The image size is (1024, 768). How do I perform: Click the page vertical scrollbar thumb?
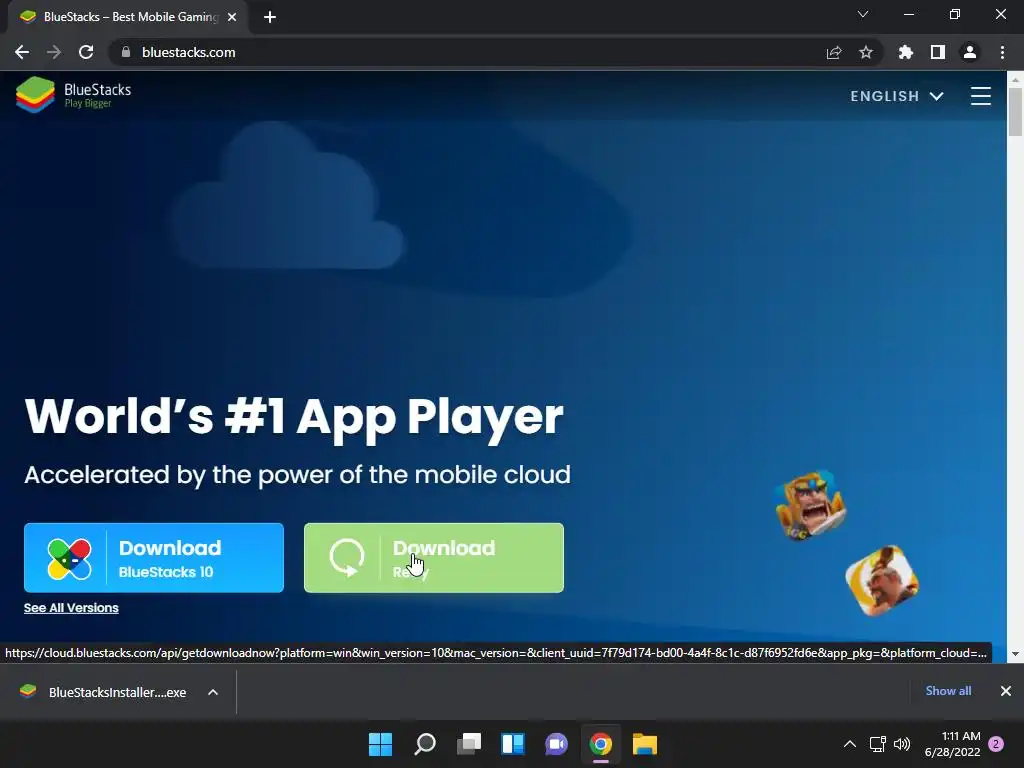pyautogui.click(x=1015, y=112)
